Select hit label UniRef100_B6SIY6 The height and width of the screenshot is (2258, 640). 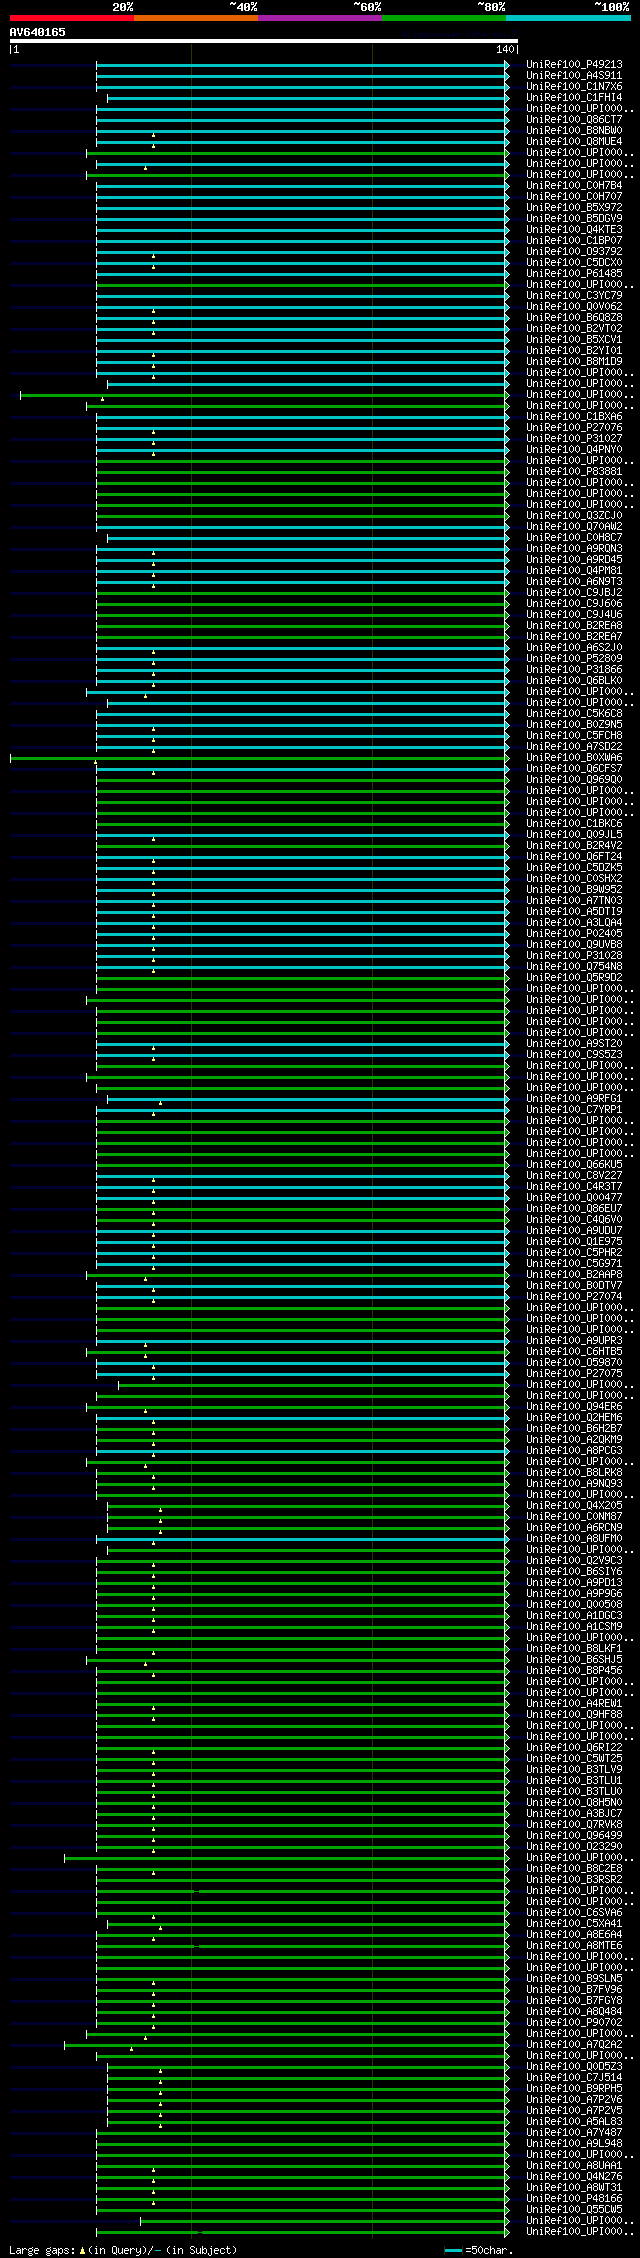(574, 1572)
